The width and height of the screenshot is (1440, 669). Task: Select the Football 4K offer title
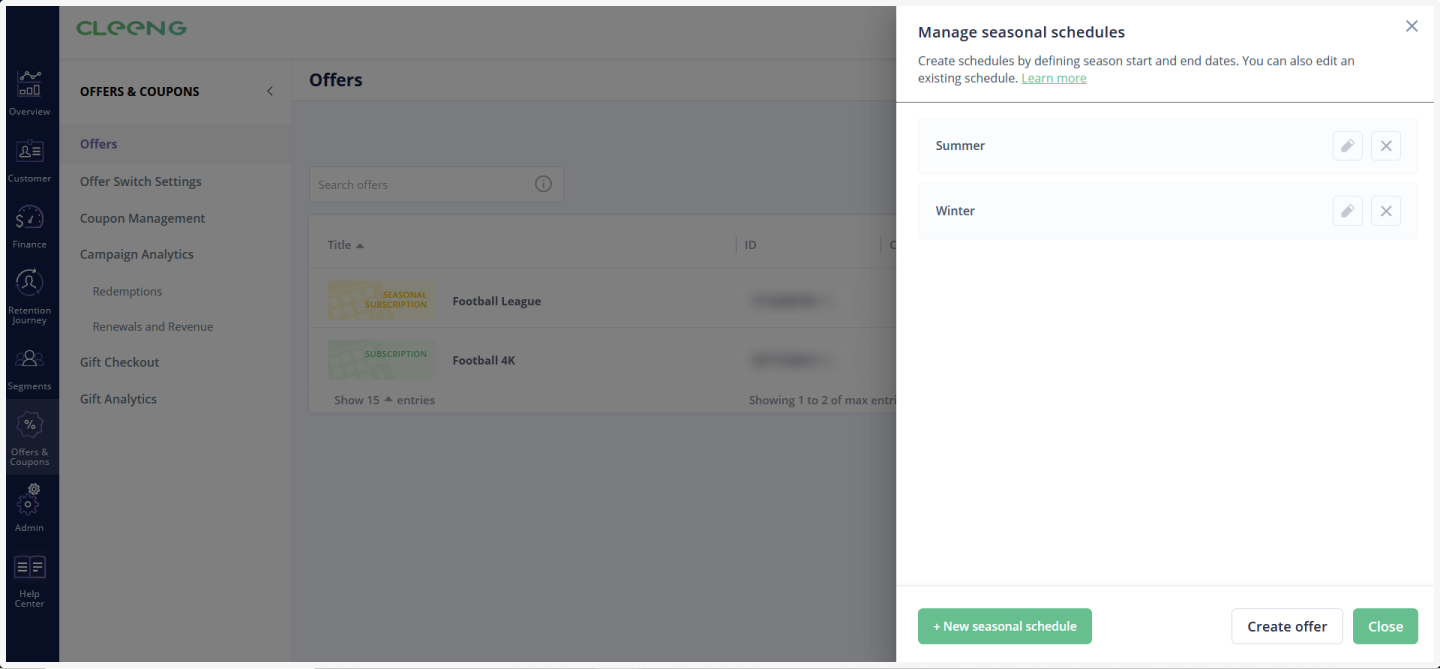(484, 360)
